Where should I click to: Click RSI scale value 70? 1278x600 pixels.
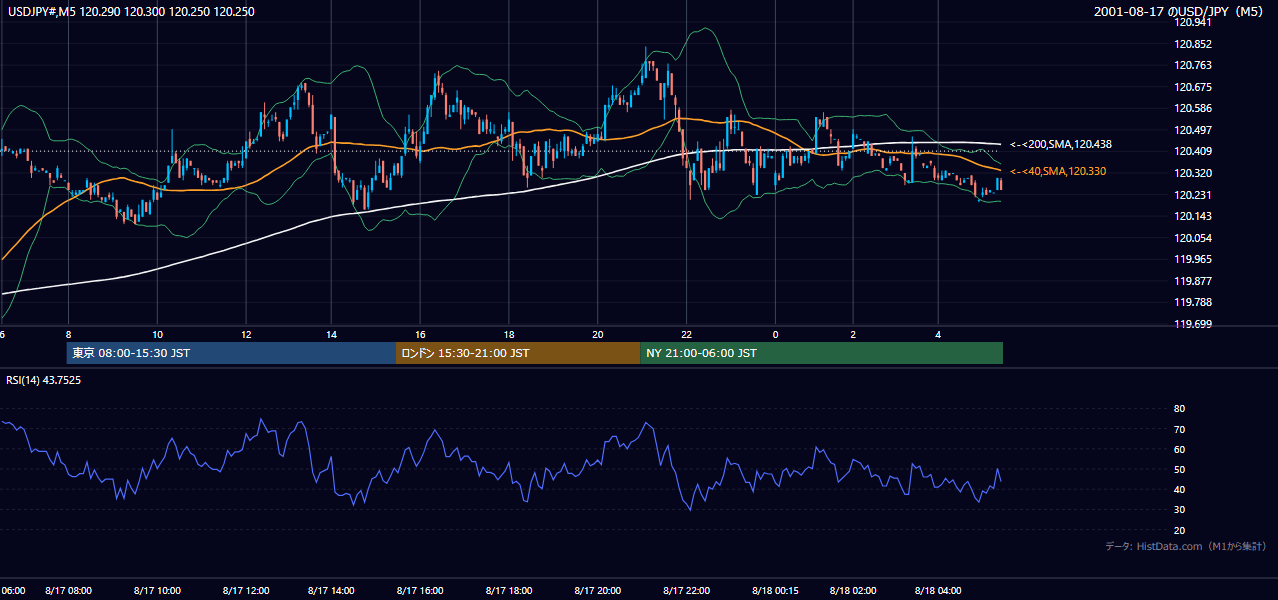(1179, 429)
